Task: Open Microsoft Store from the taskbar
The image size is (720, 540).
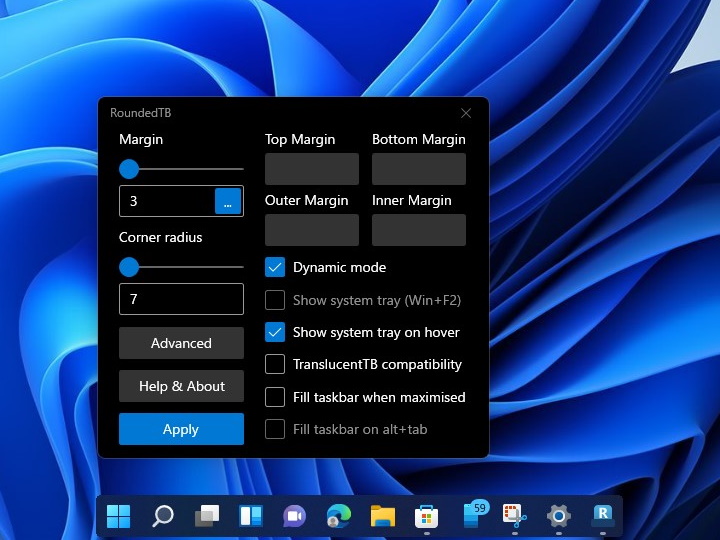Action: pos(426,516)
